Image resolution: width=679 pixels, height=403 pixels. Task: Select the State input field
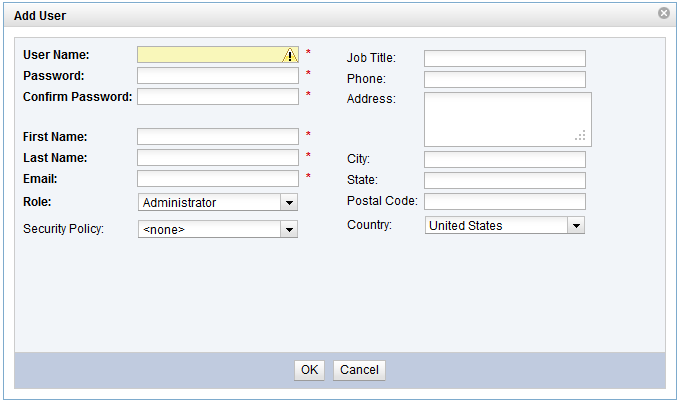(504, 180)
